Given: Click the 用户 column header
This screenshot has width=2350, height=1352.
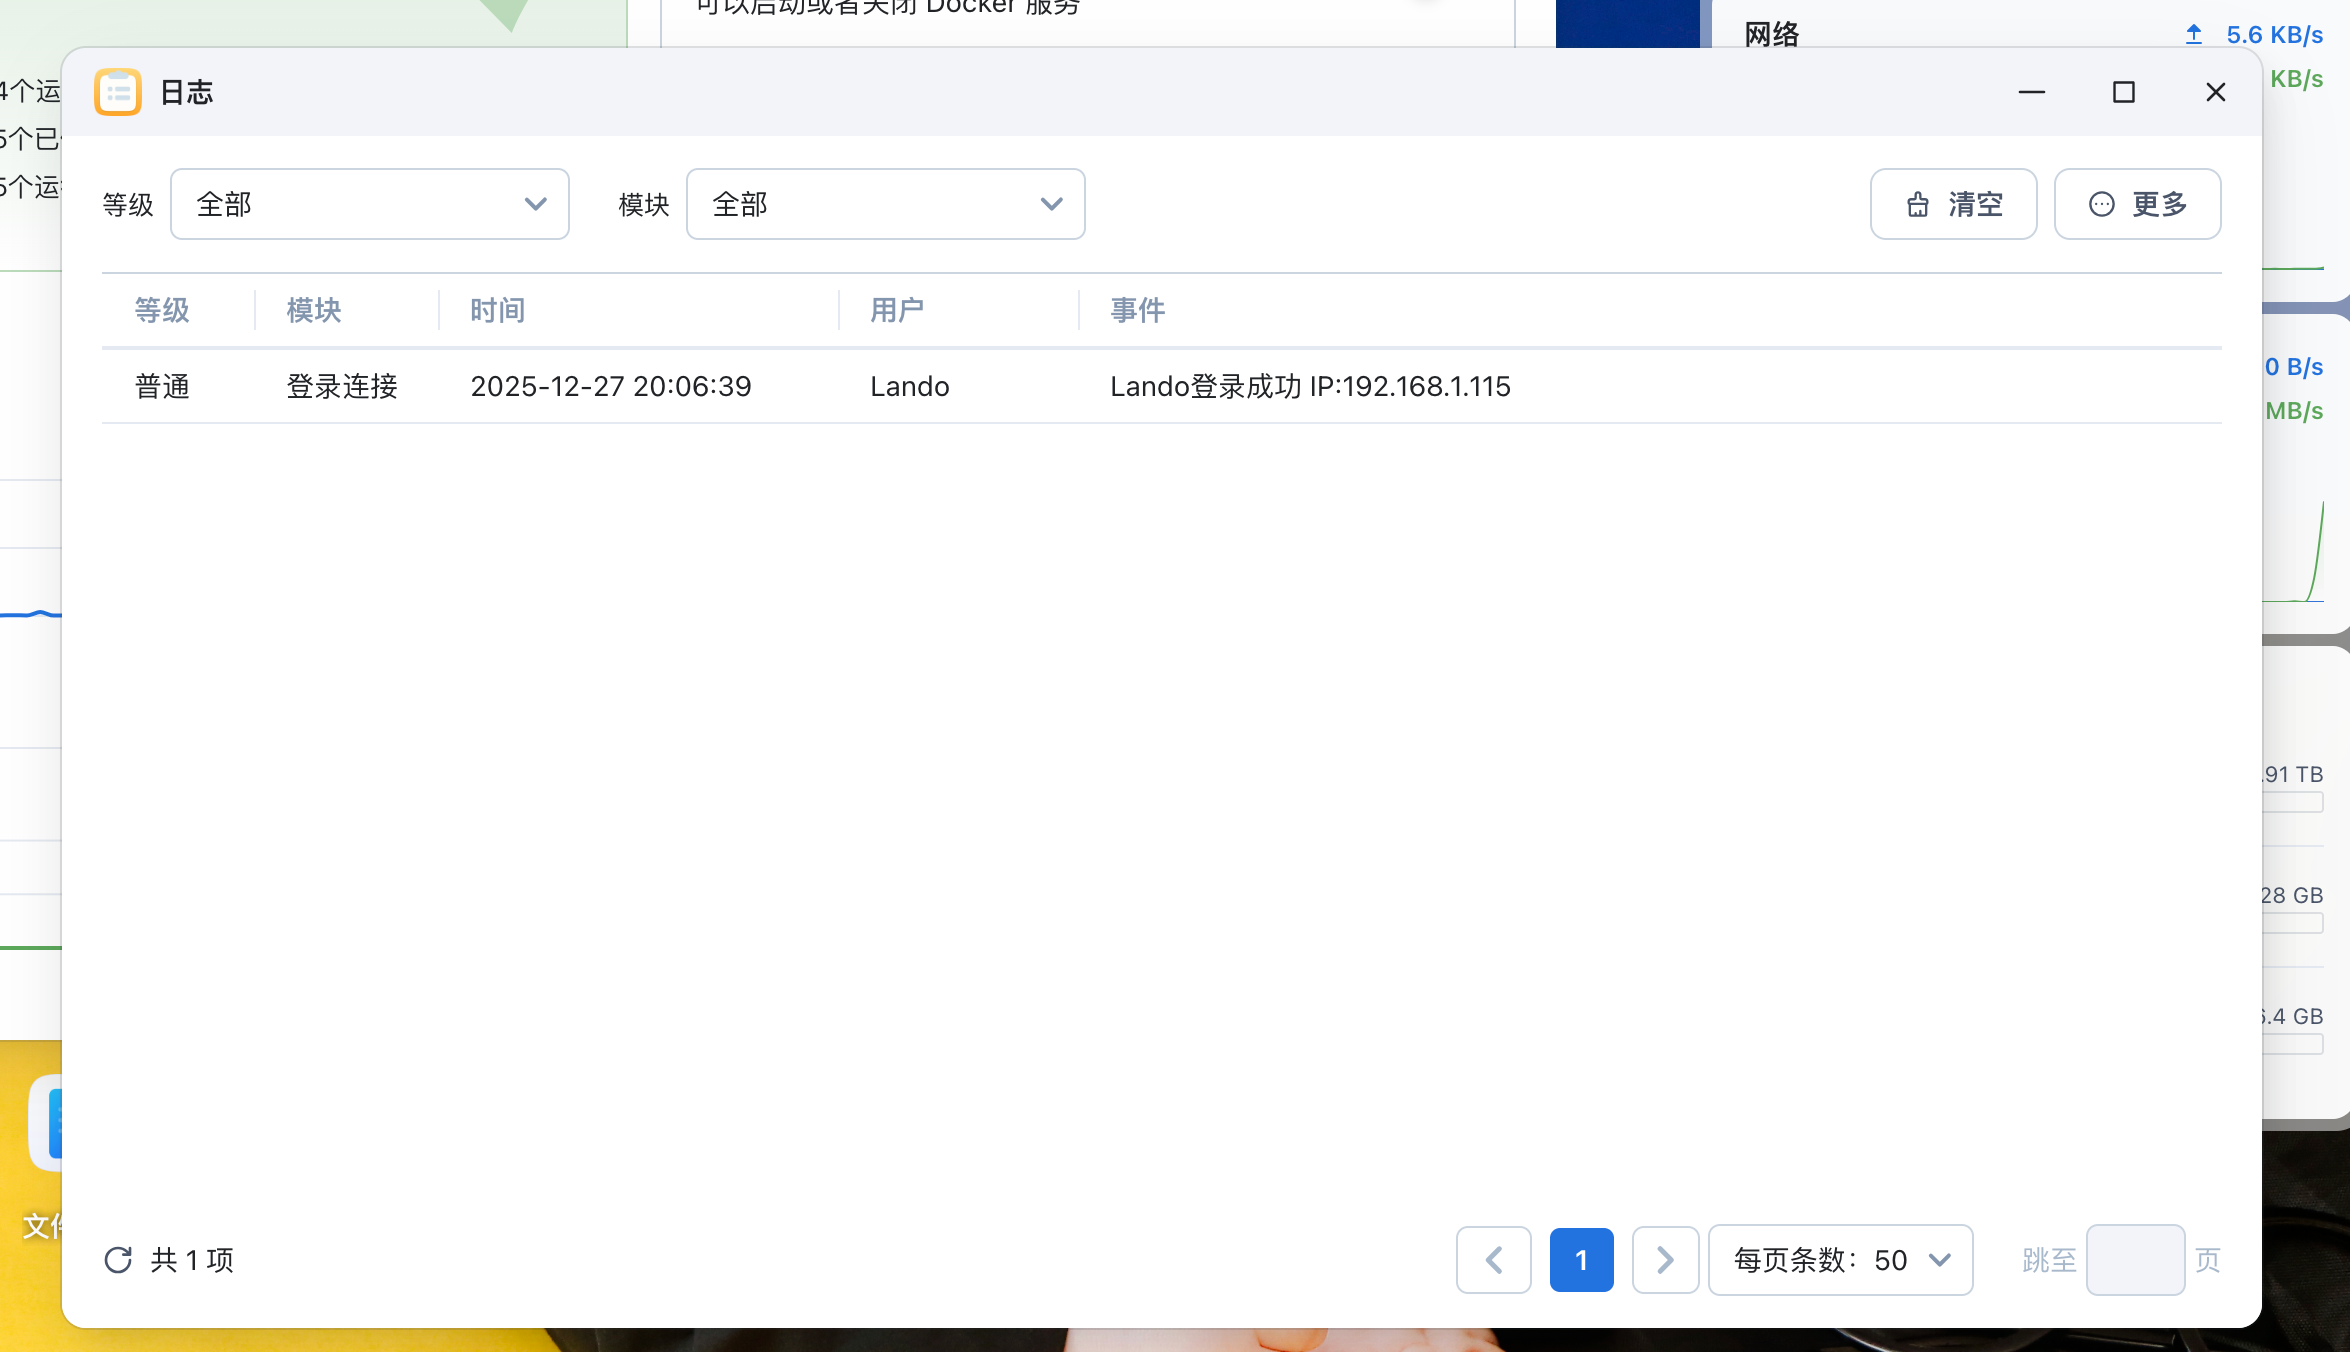Looking at the screenshot, I should click(x=897, y=310).
